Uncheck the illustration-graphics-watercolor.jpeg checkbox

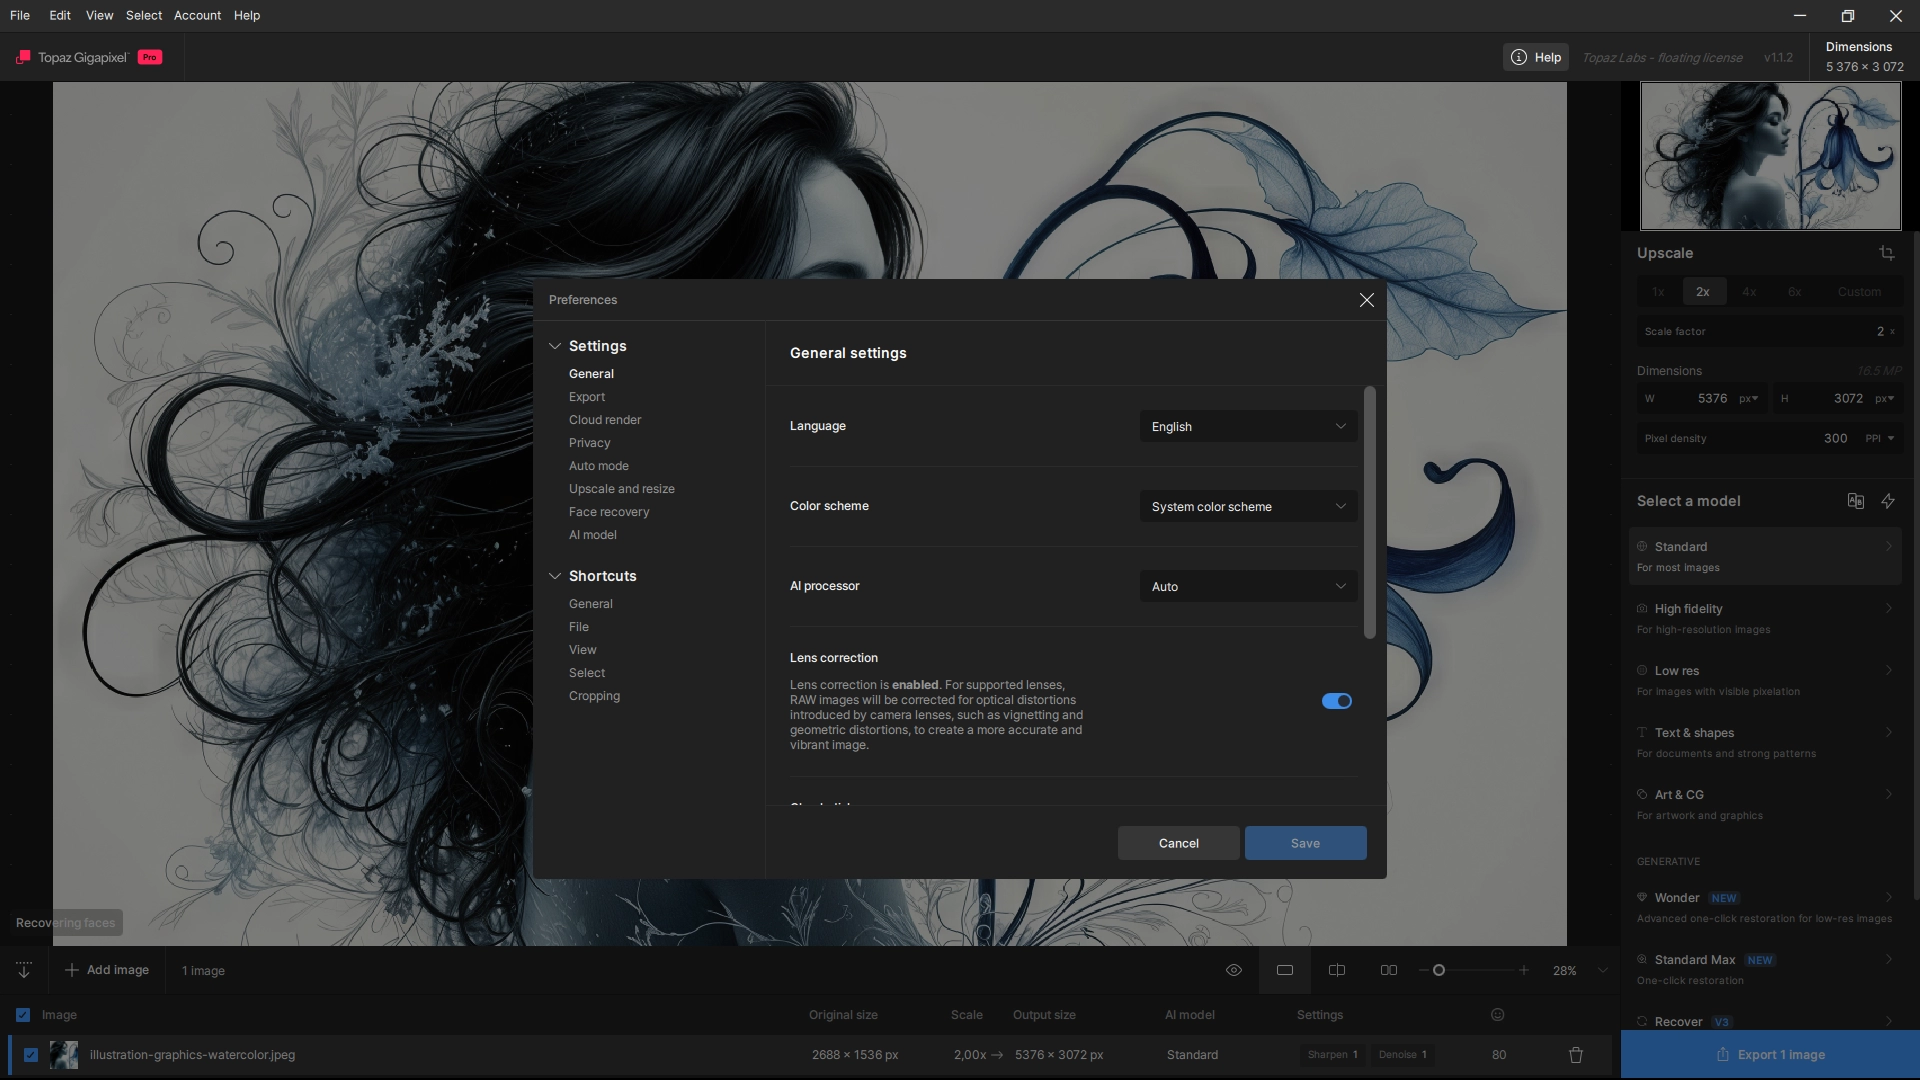click(x=31, y=1055)
